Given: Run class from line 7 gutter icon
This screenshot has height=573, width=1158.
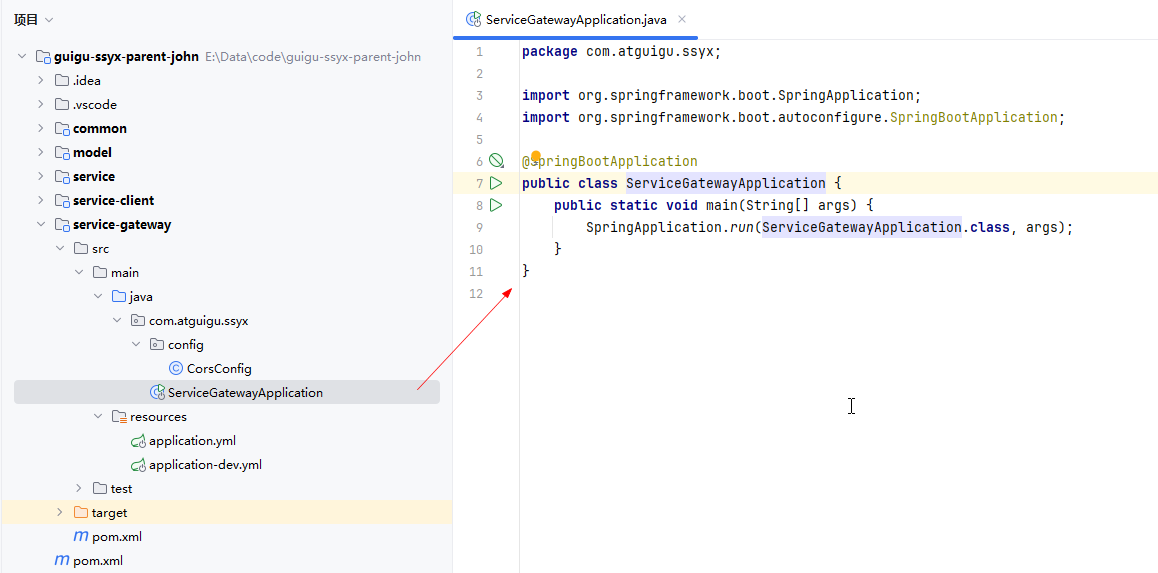Looking at the screenshot, I should click(496, 183).
